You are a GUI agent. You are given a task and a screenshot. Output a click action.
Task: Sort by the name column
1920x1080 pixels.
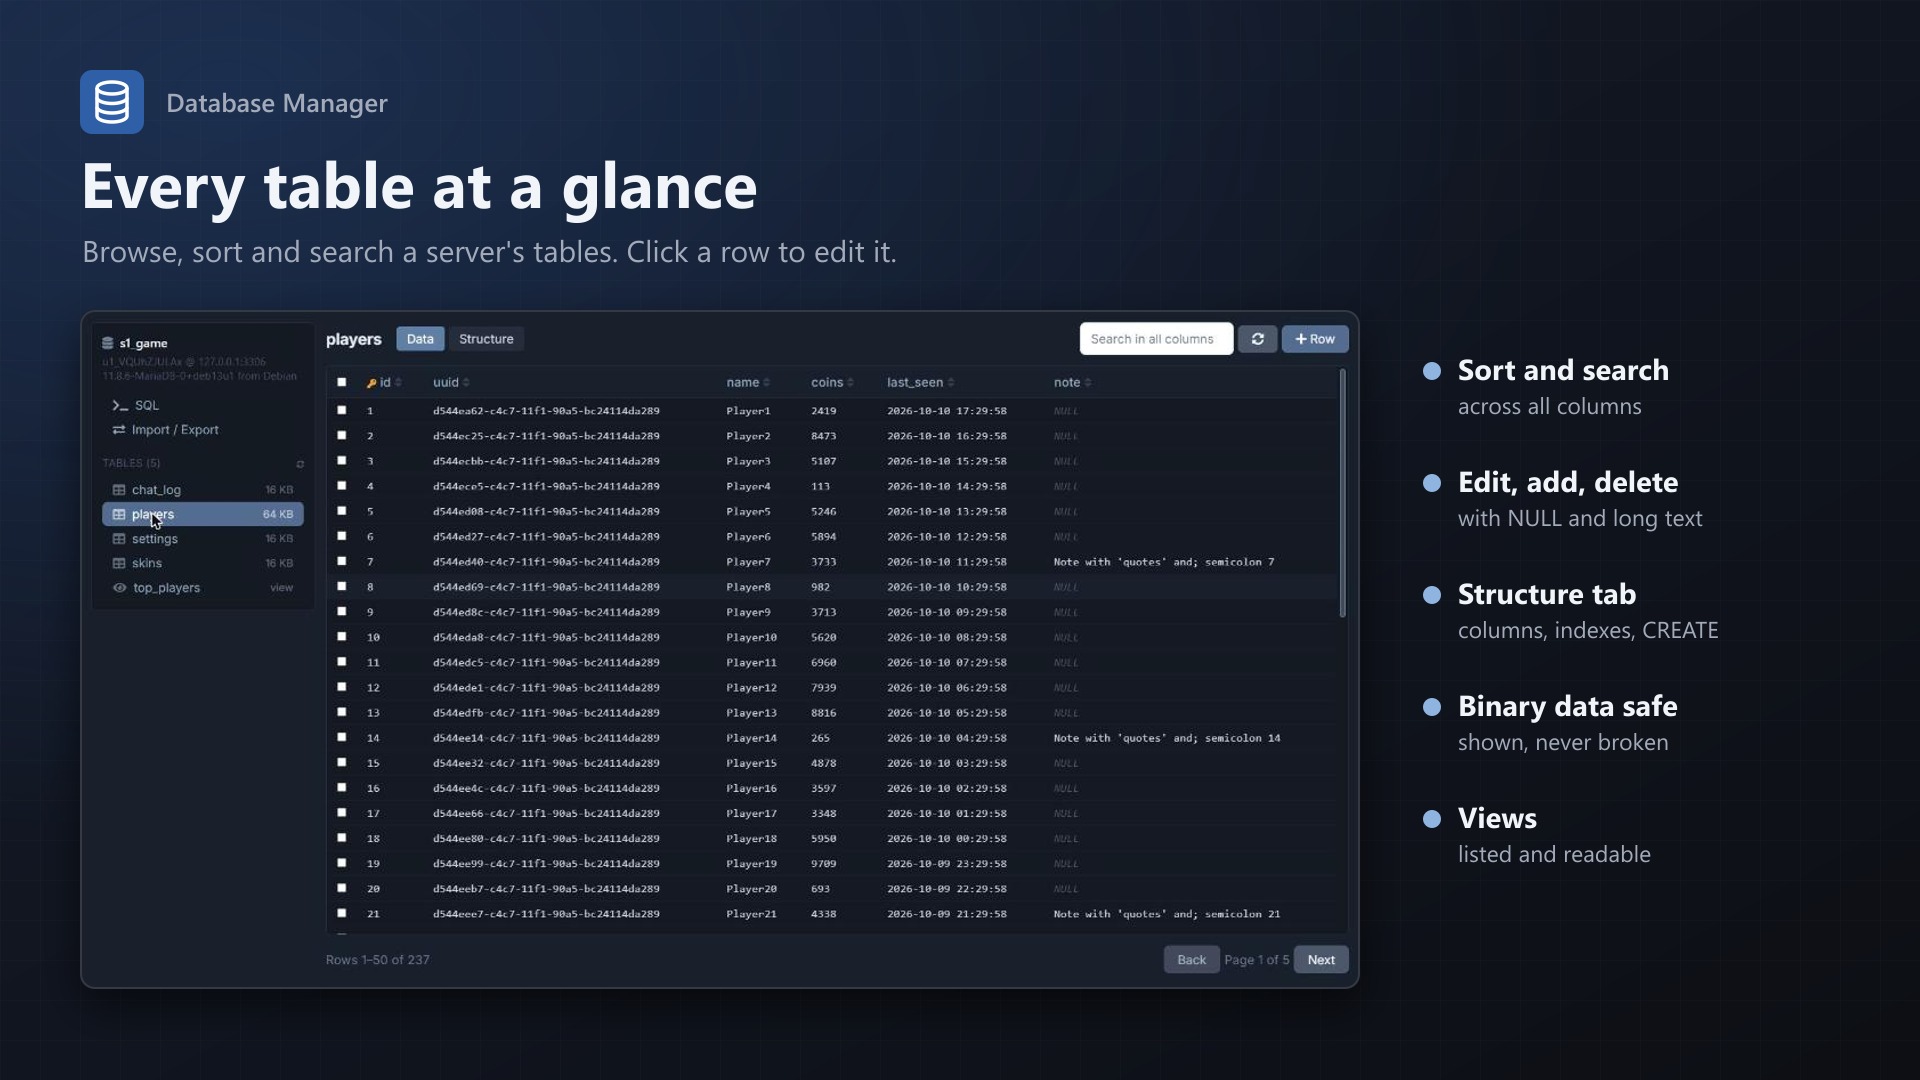(x=748, y=383)
